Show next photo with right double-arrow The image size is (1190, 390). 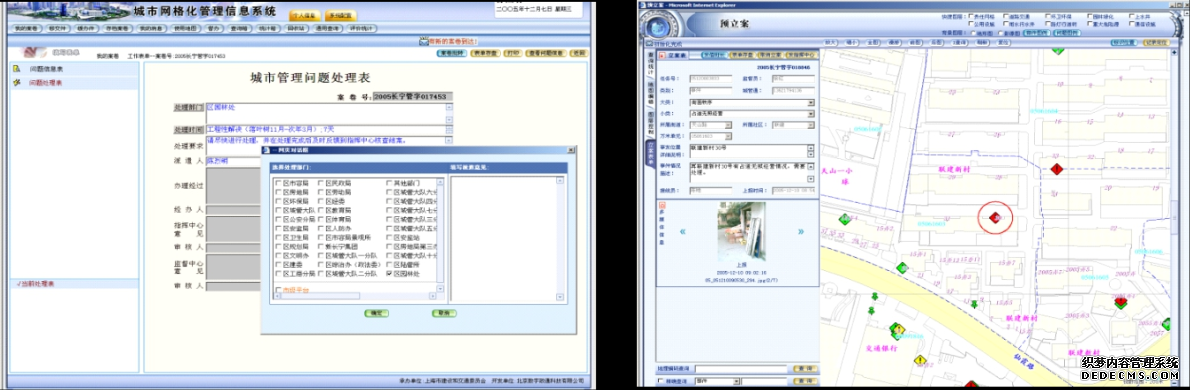[x=801, y=232]
